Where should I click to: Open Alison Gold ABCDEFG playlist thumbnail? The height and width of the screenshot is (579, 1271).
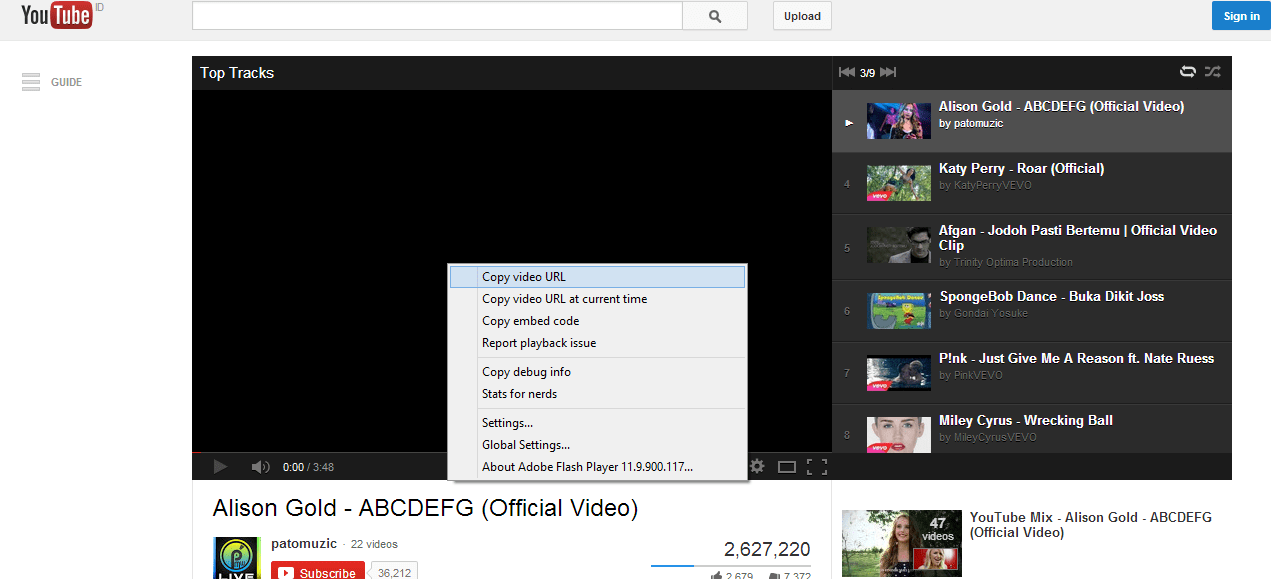coord(899,121)
